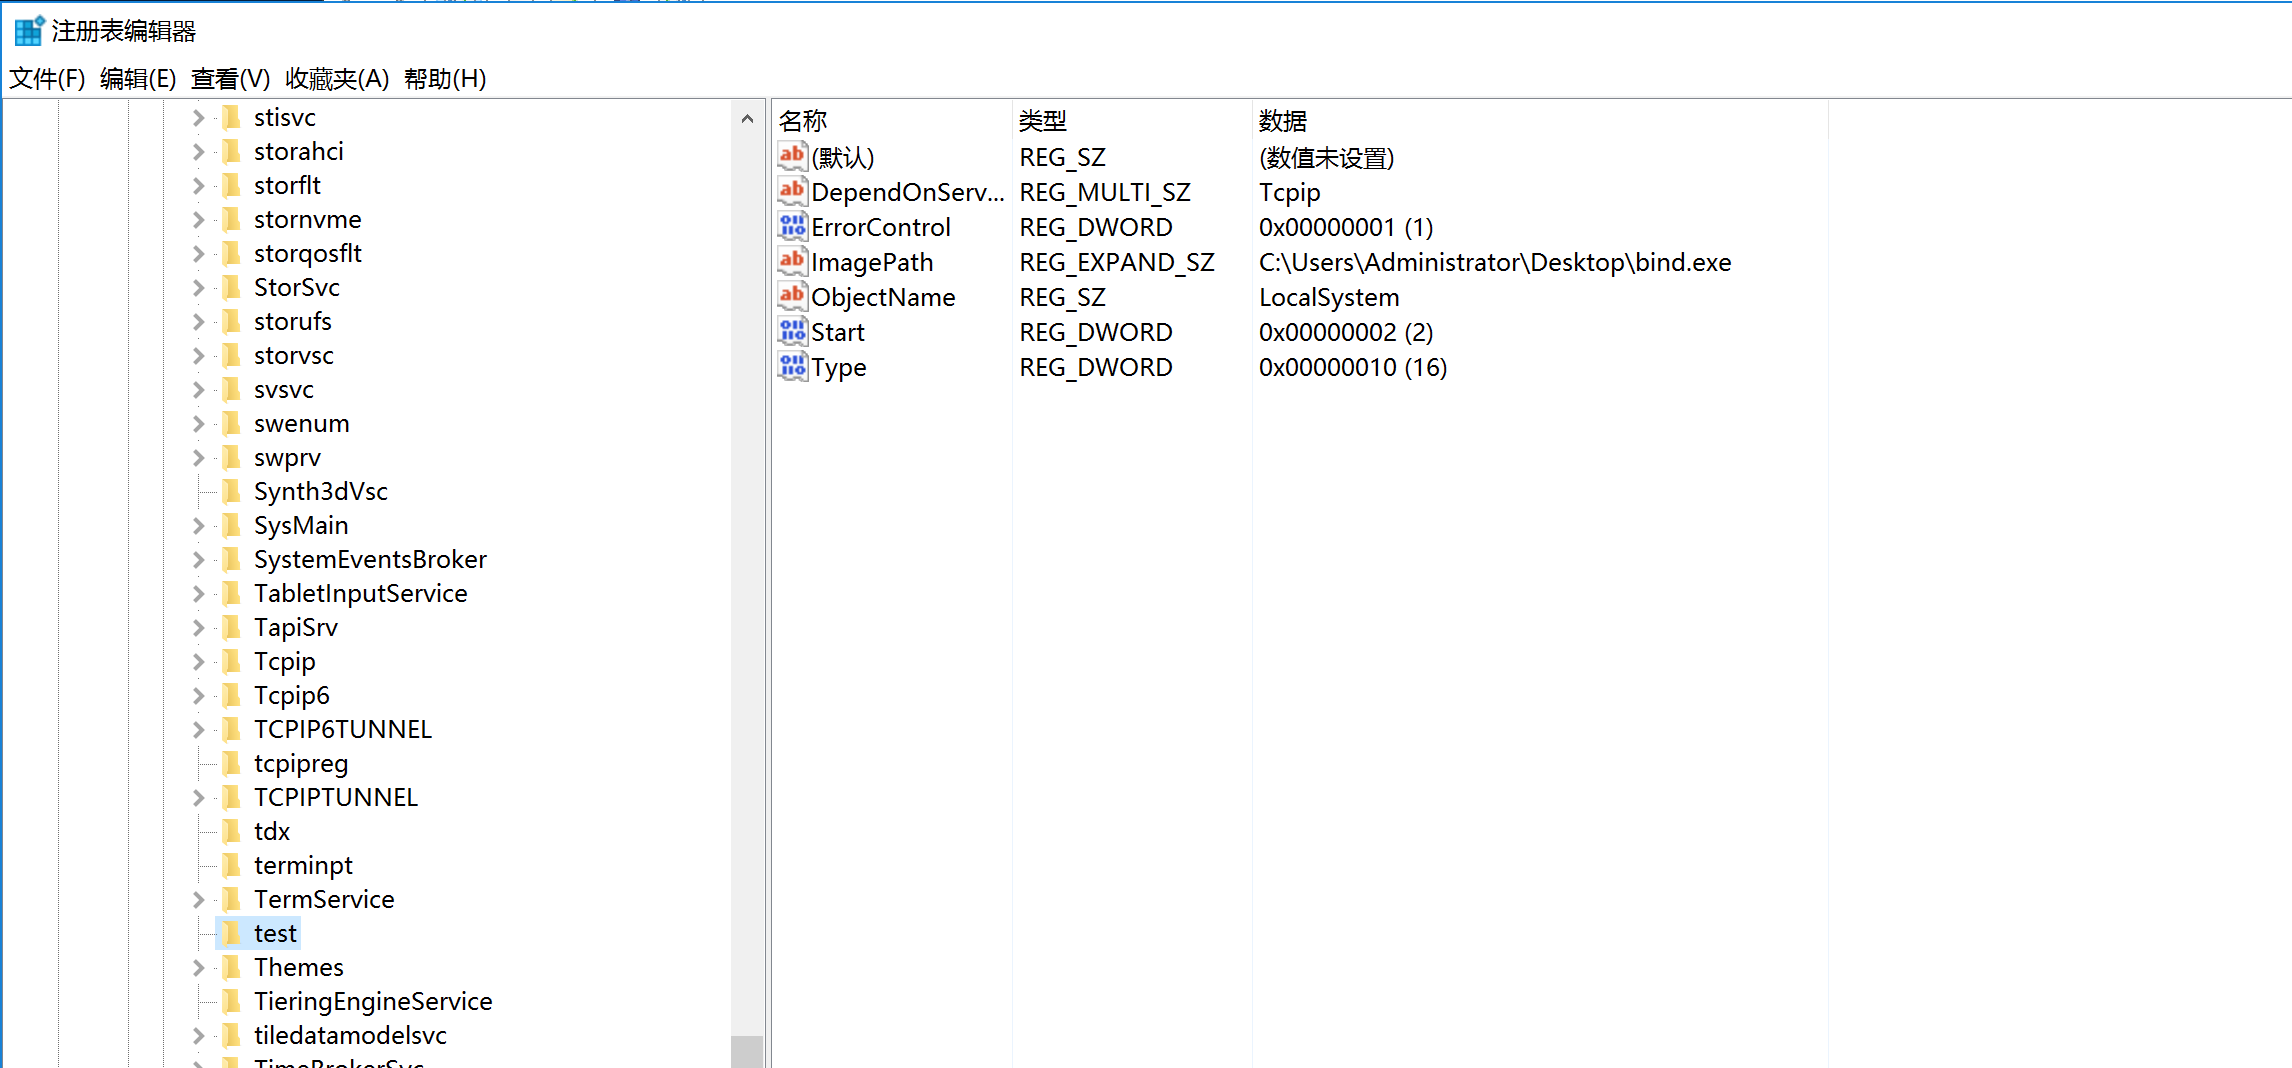This screenshot has height=1068, width=2292.
Task: Expand the TabletInputService tree node
Action: (198, 594)
